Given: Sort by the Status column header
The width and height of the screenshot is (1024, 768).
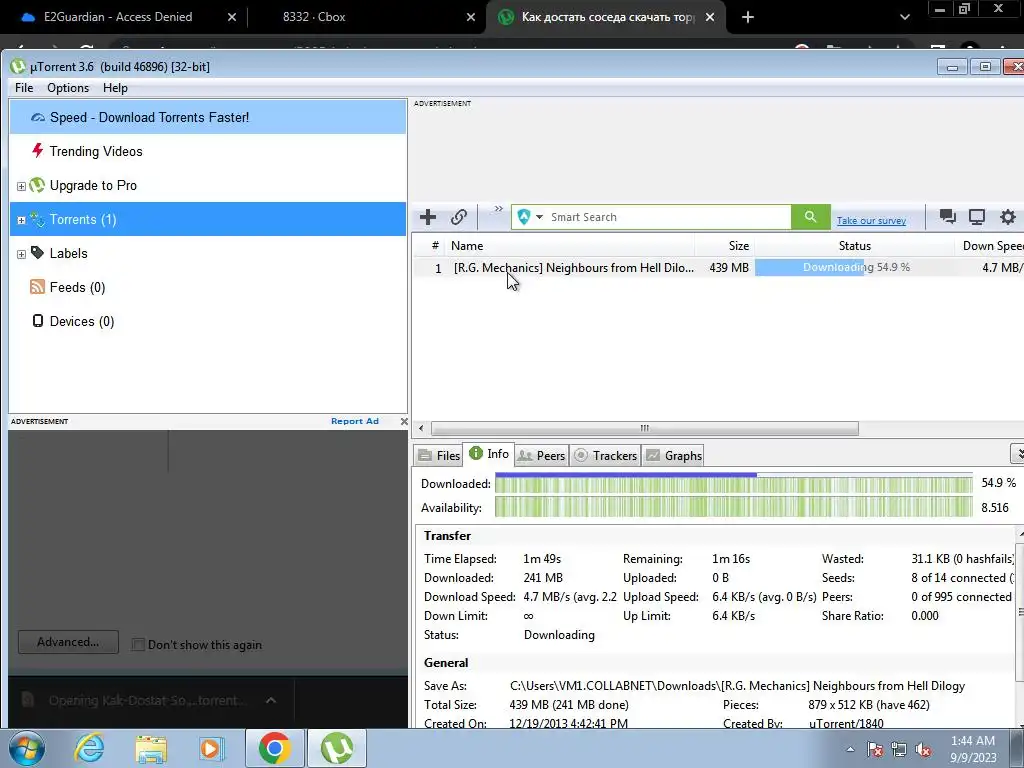Looking at the screenshot, I should point(854,246).
